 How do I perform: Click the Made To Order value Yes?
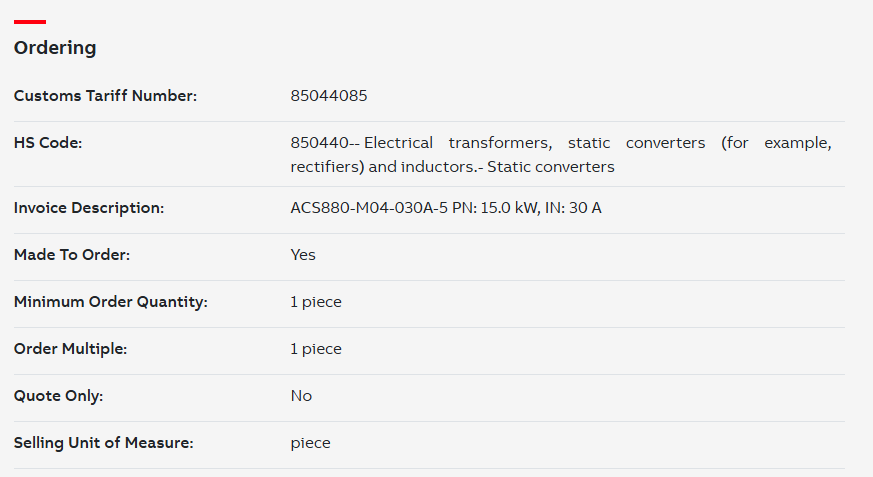(303, 255)
